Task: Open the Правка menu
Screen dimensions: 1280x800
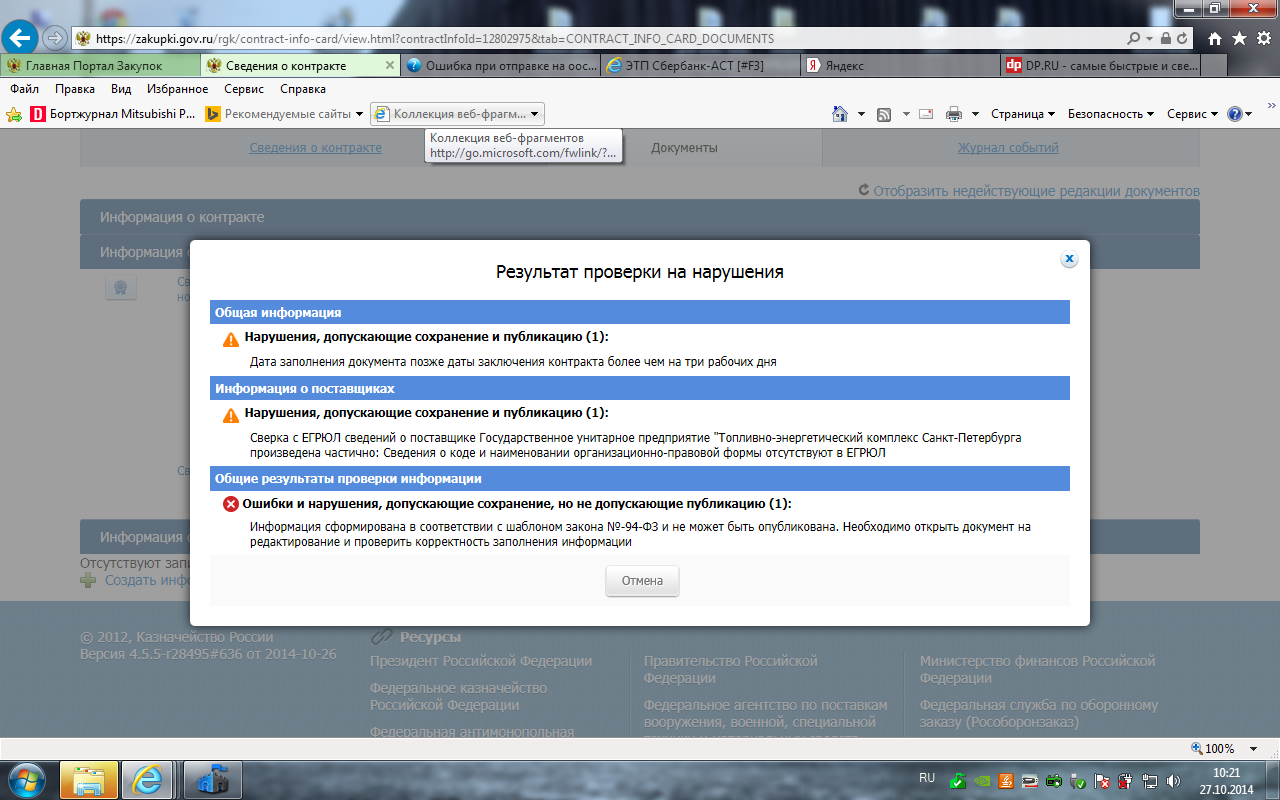Action: [75, 89]
